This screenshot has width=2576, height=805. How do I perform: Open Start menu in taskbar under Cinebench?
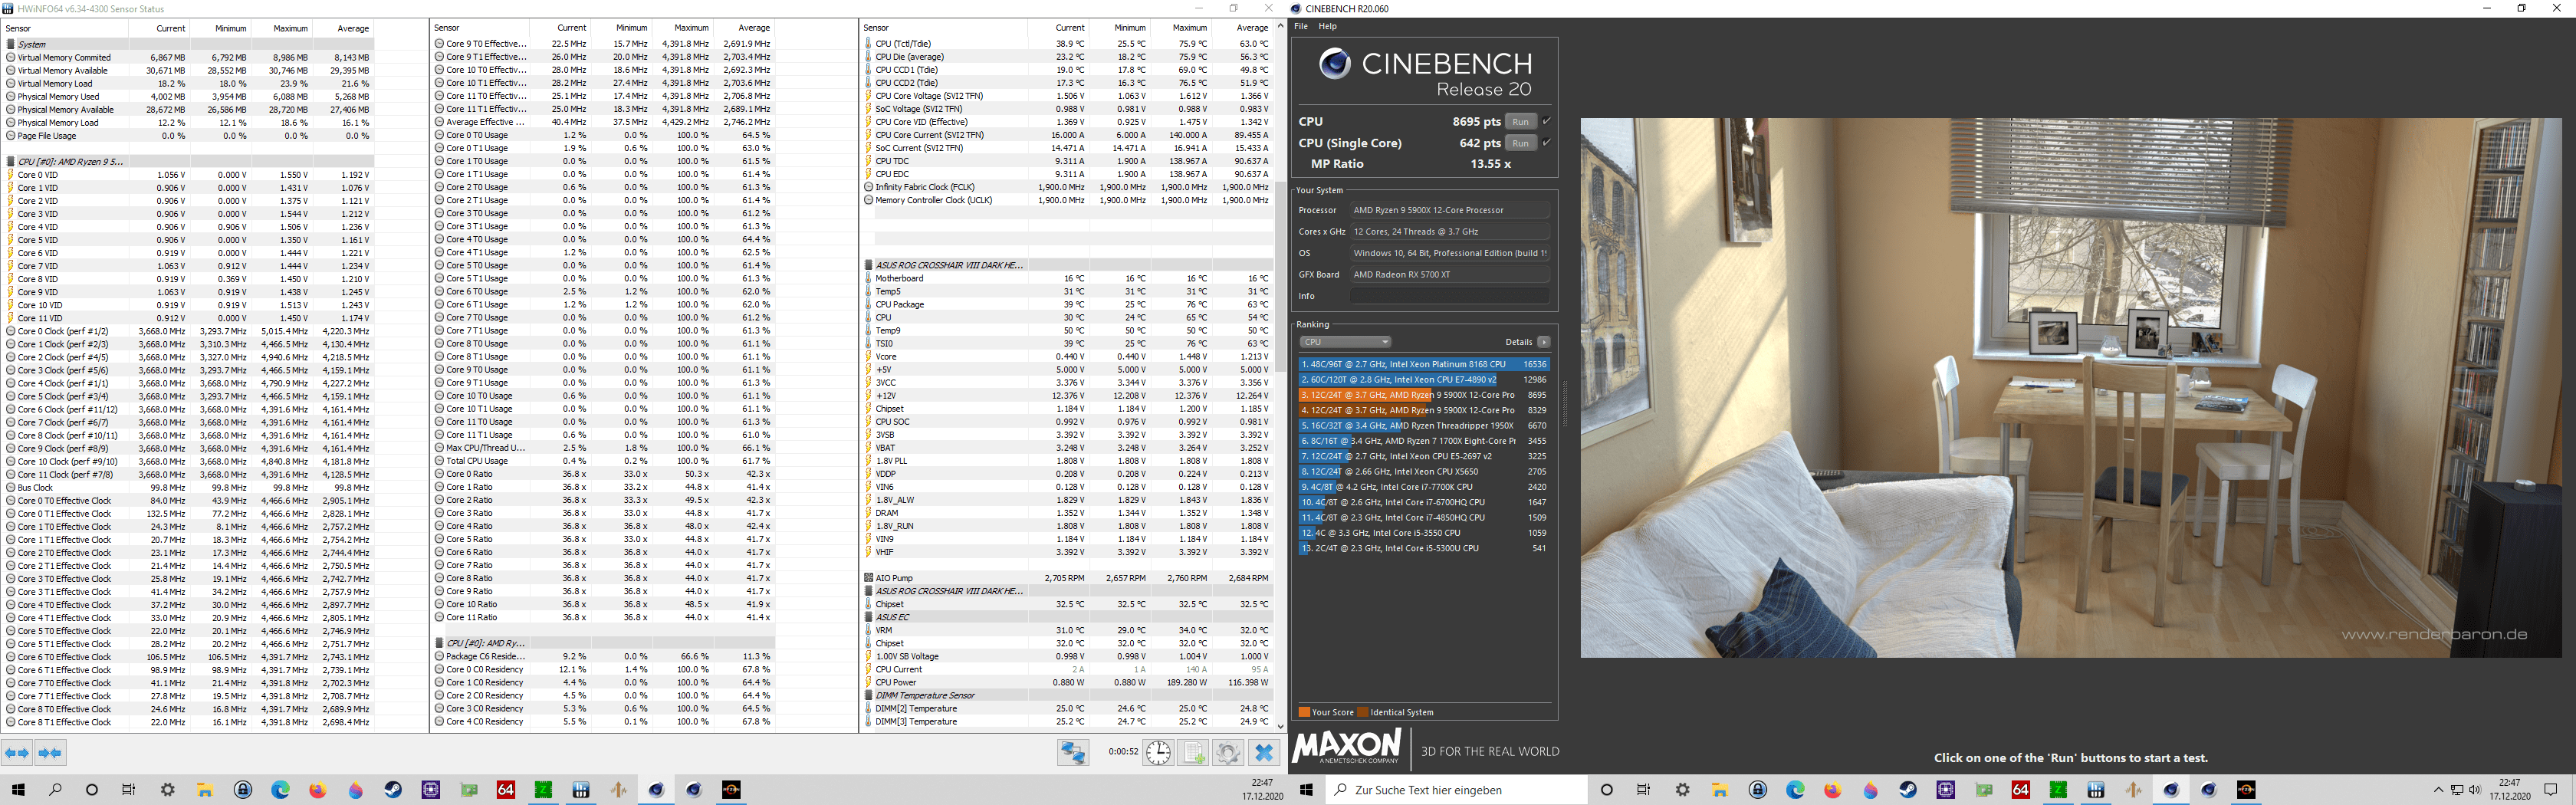coord(1306,790)
